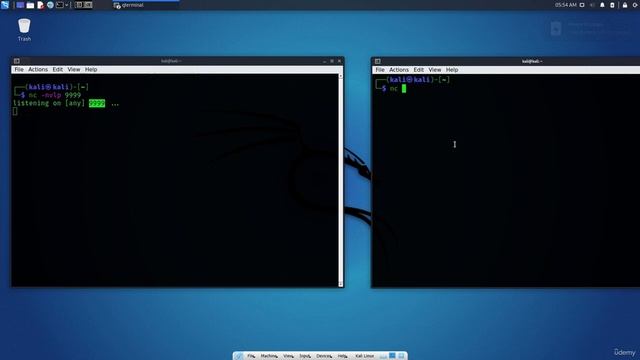Maximize the left terminal window
Screen dimensions: 640x360
point(332,61)
